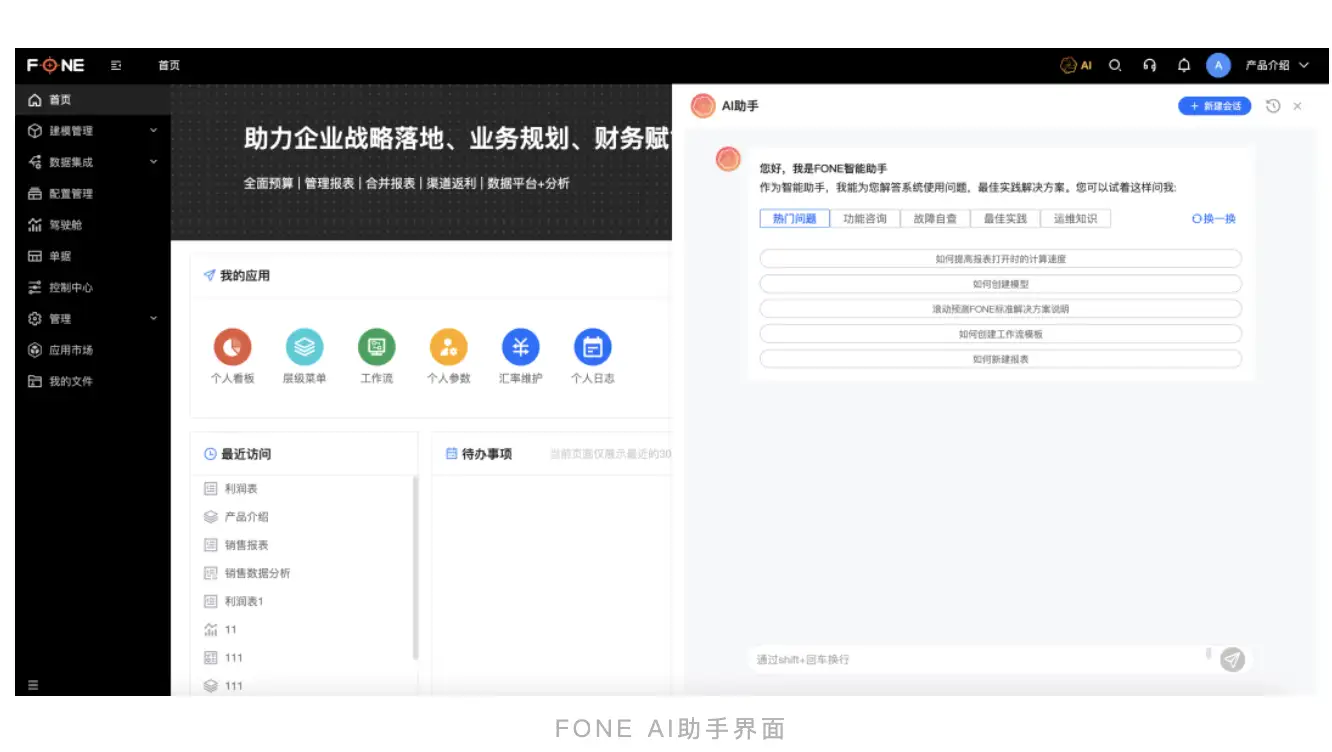Screen dimensions: 1332x752
Task: Ask 滚动预测FONE标准解决方案说明
Action: [1001, 309]
